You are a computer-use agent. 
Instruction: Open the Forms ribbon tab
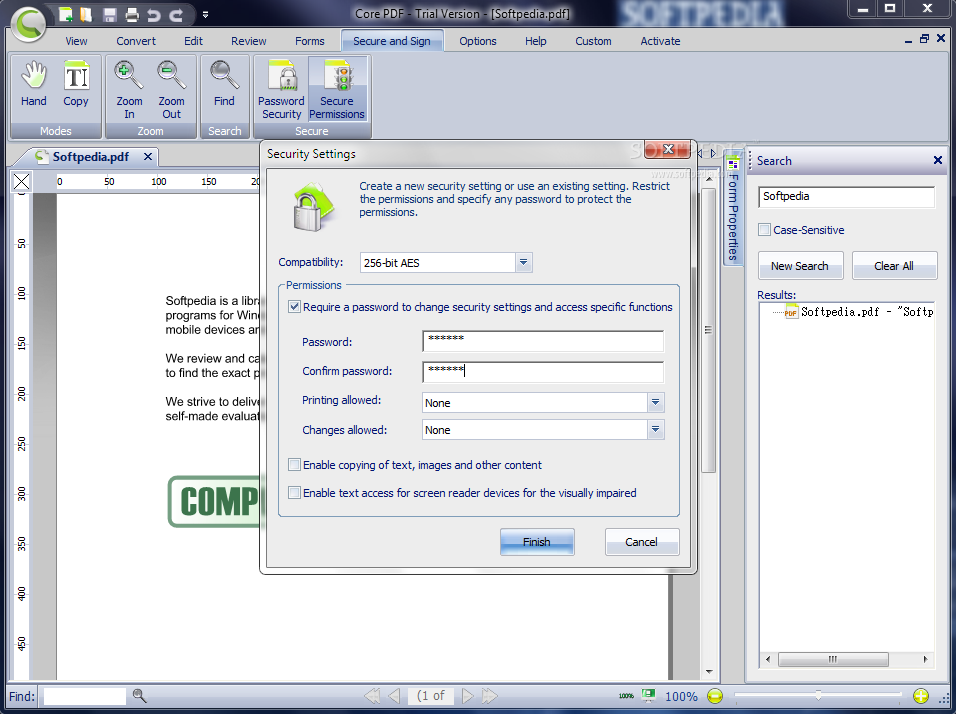point(310,41)
